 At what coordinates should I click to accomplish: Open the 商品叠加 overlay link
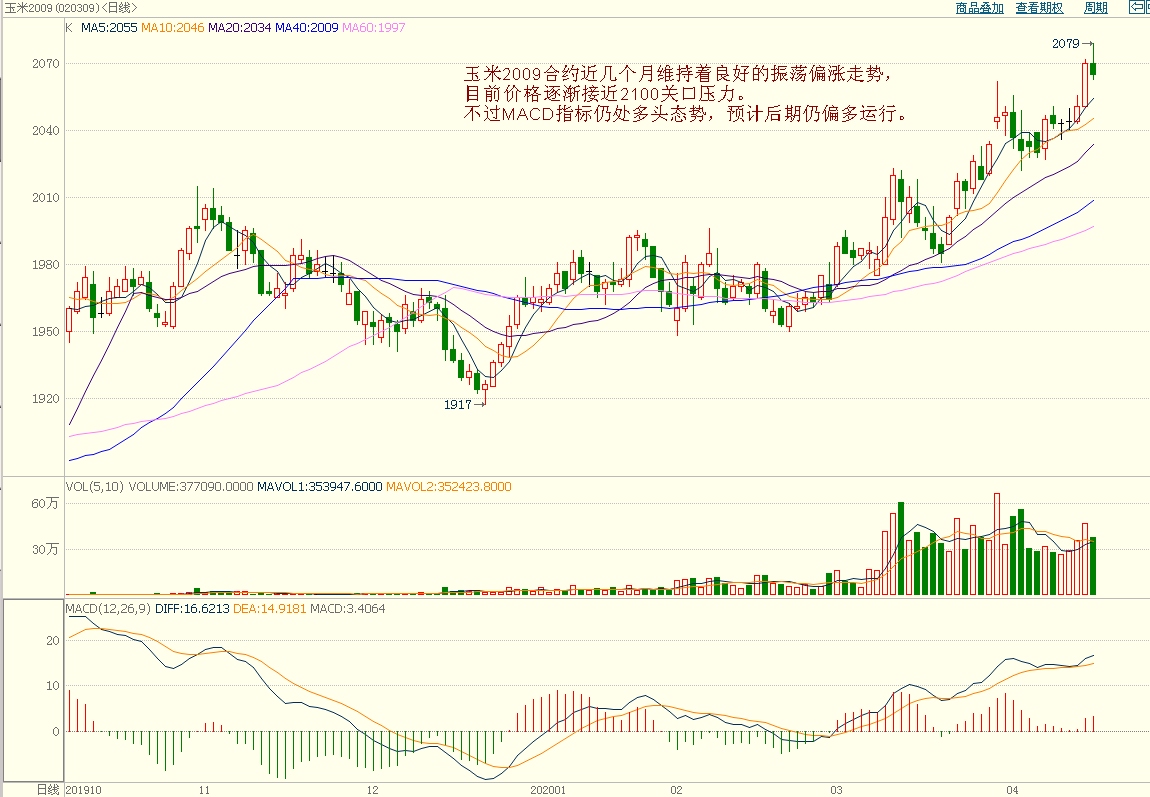[x=979, y=8]
